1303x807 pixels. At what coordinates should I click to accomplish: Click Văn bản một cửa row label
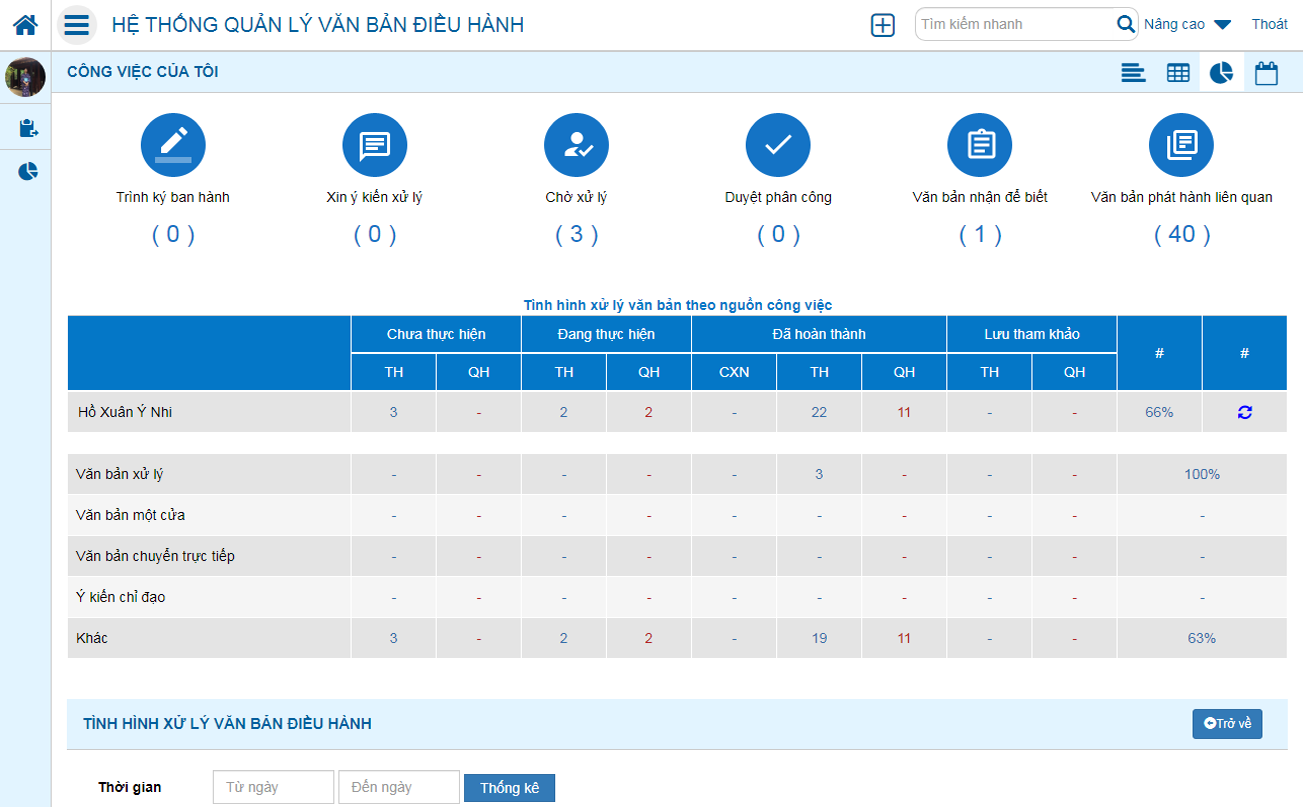pos(130,515)
